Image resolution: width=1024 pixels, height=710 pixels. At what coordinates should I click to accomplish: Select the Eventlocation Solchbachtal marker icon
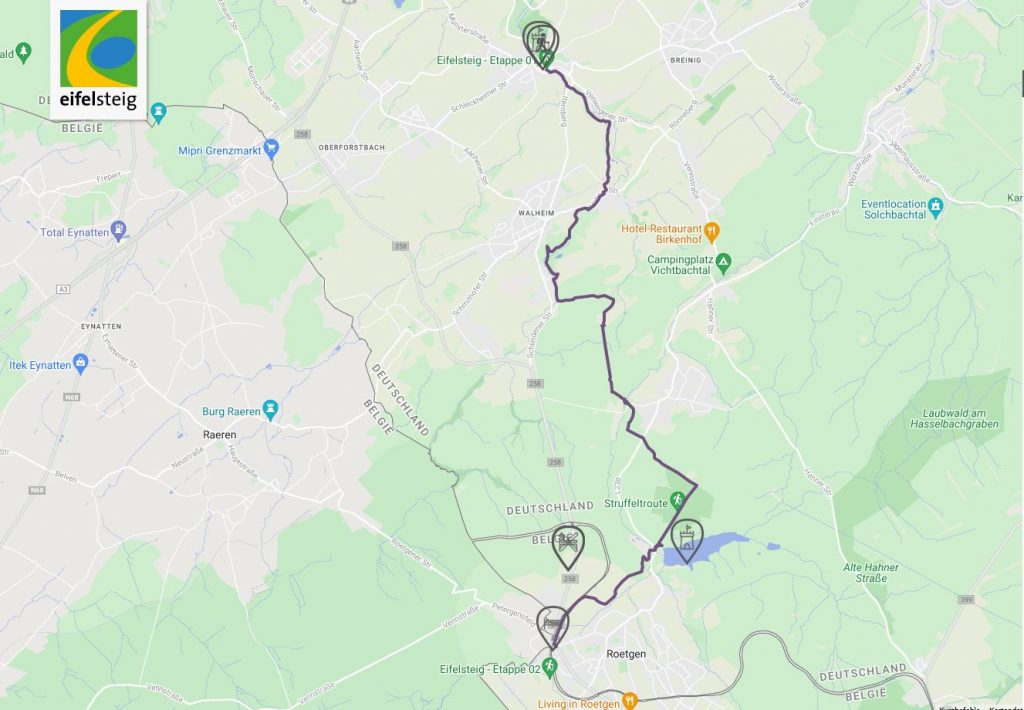point(936,207)
